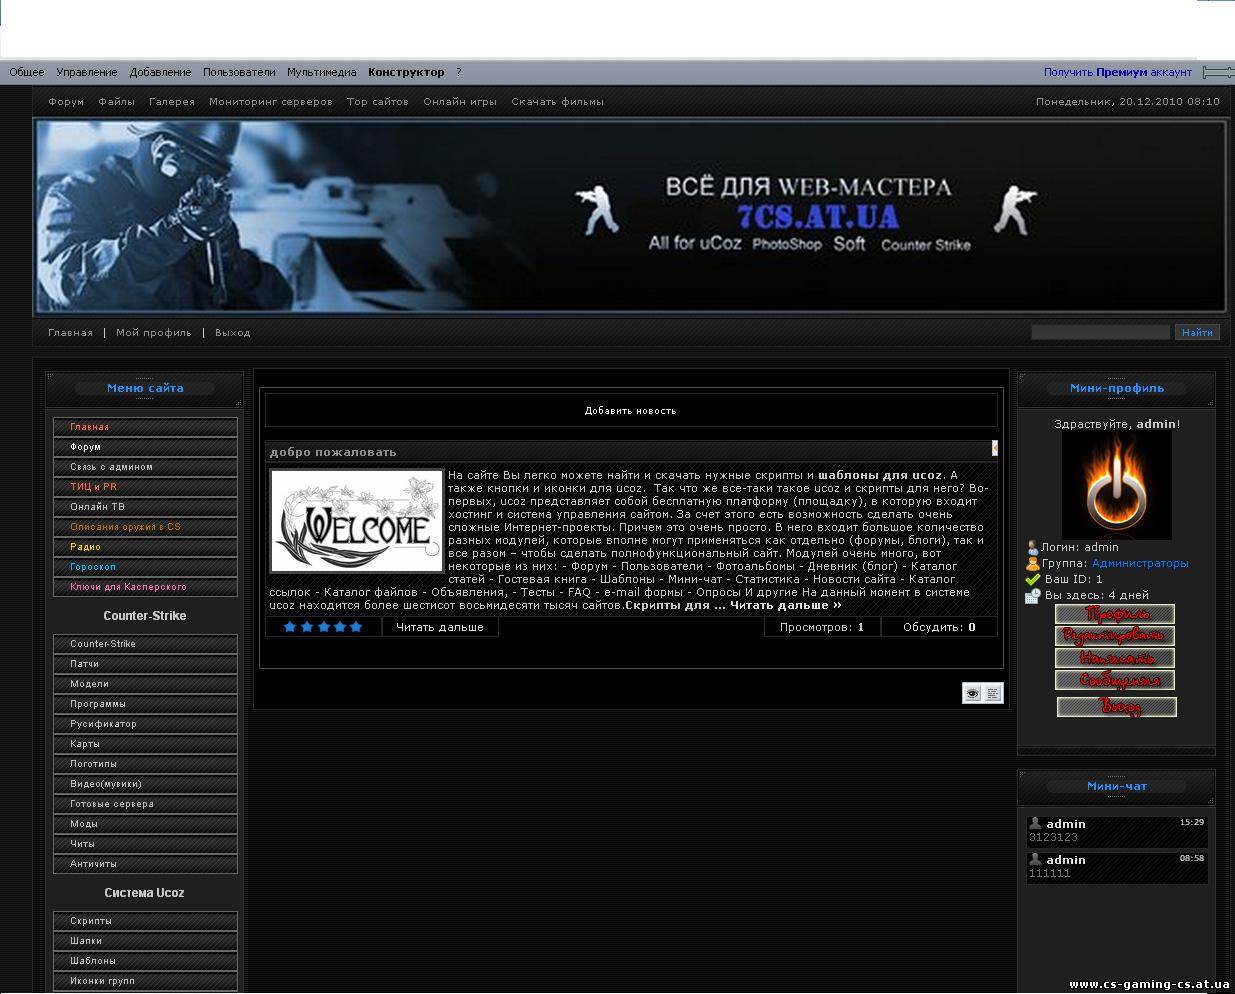1235x994 pixels.
Task: Click the list layout icon below the news
Action: click(993, 693)
